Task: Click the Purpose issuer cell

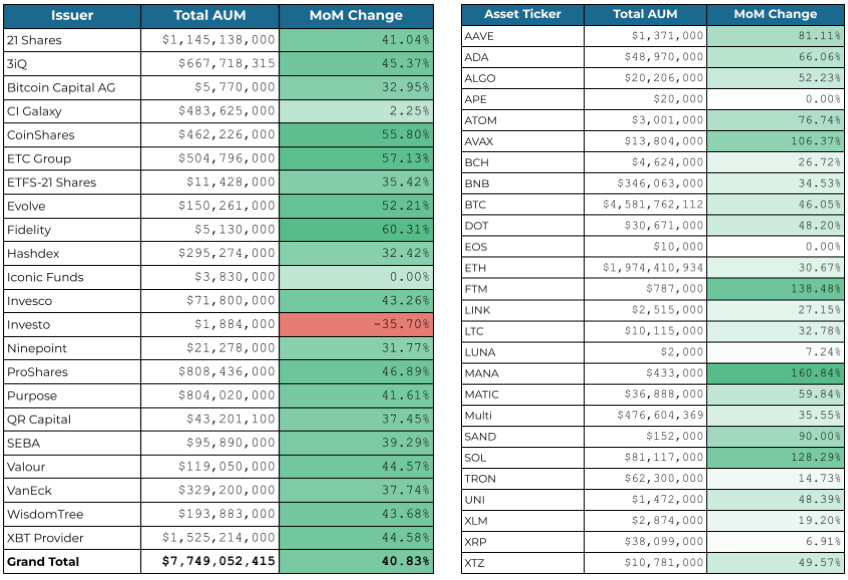Action: pos(72,396)
